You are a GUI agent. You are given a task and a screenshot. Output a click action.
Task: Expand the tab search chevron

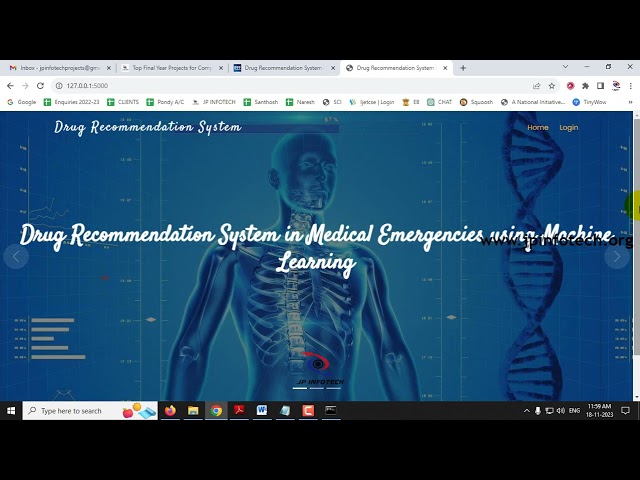point(565,67)
